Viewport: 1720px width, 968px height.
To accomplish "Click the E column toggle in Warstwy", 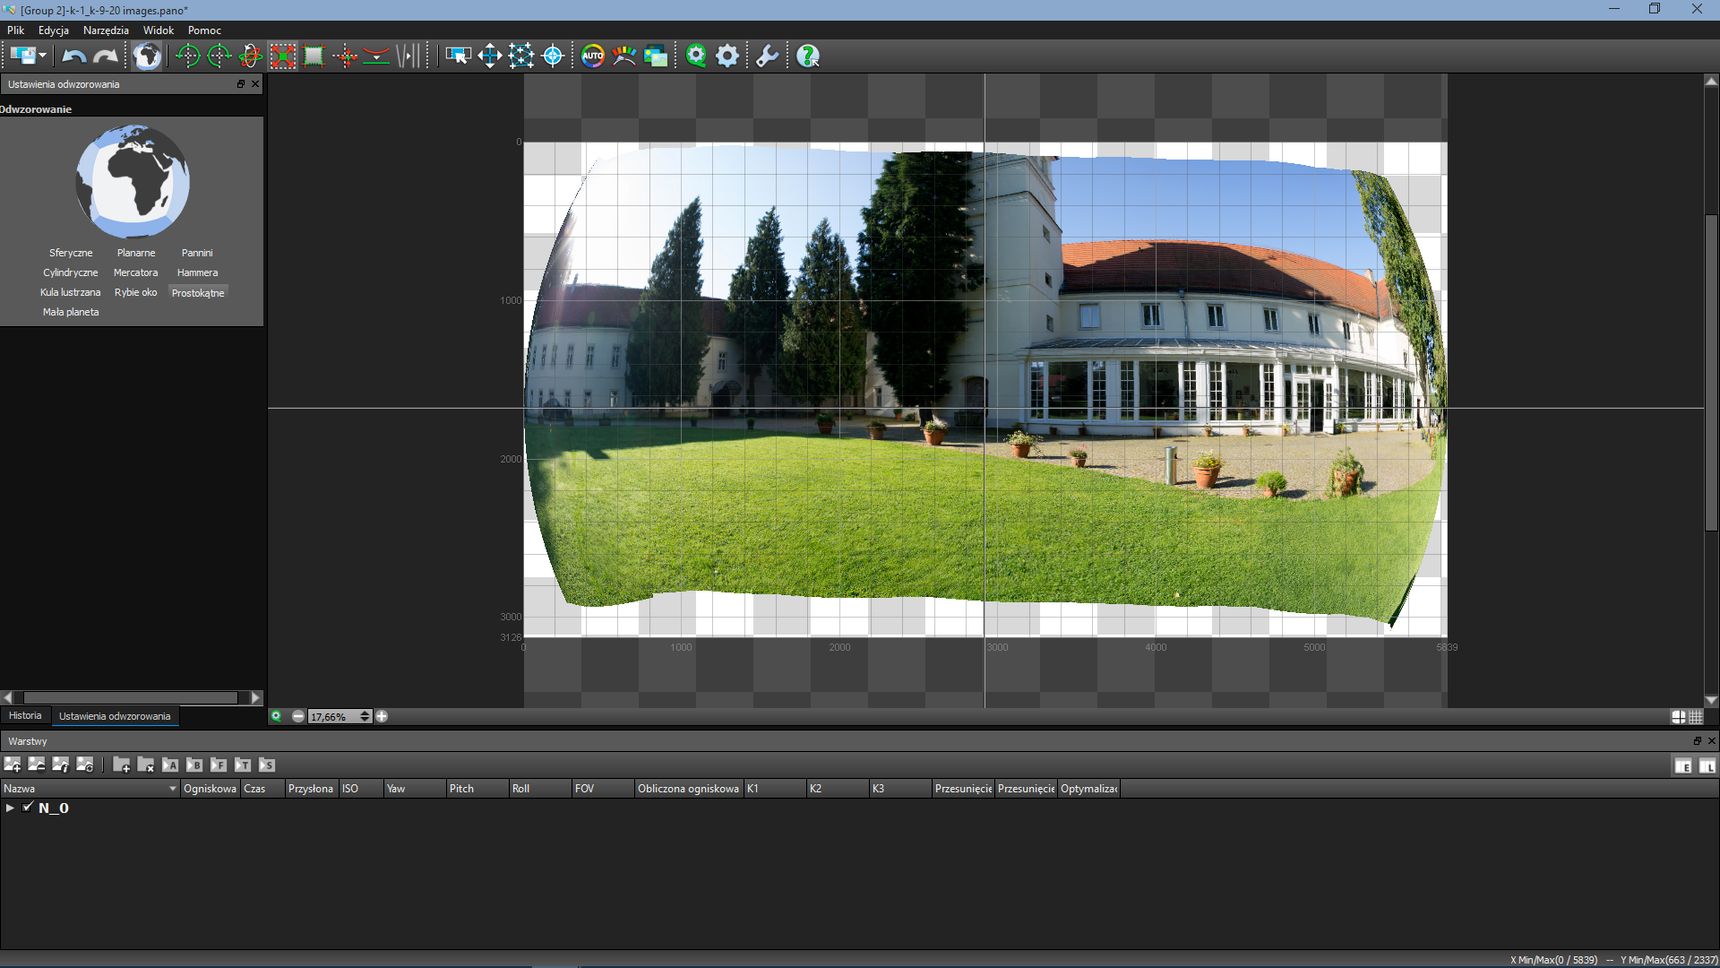I will [1683, 766].
